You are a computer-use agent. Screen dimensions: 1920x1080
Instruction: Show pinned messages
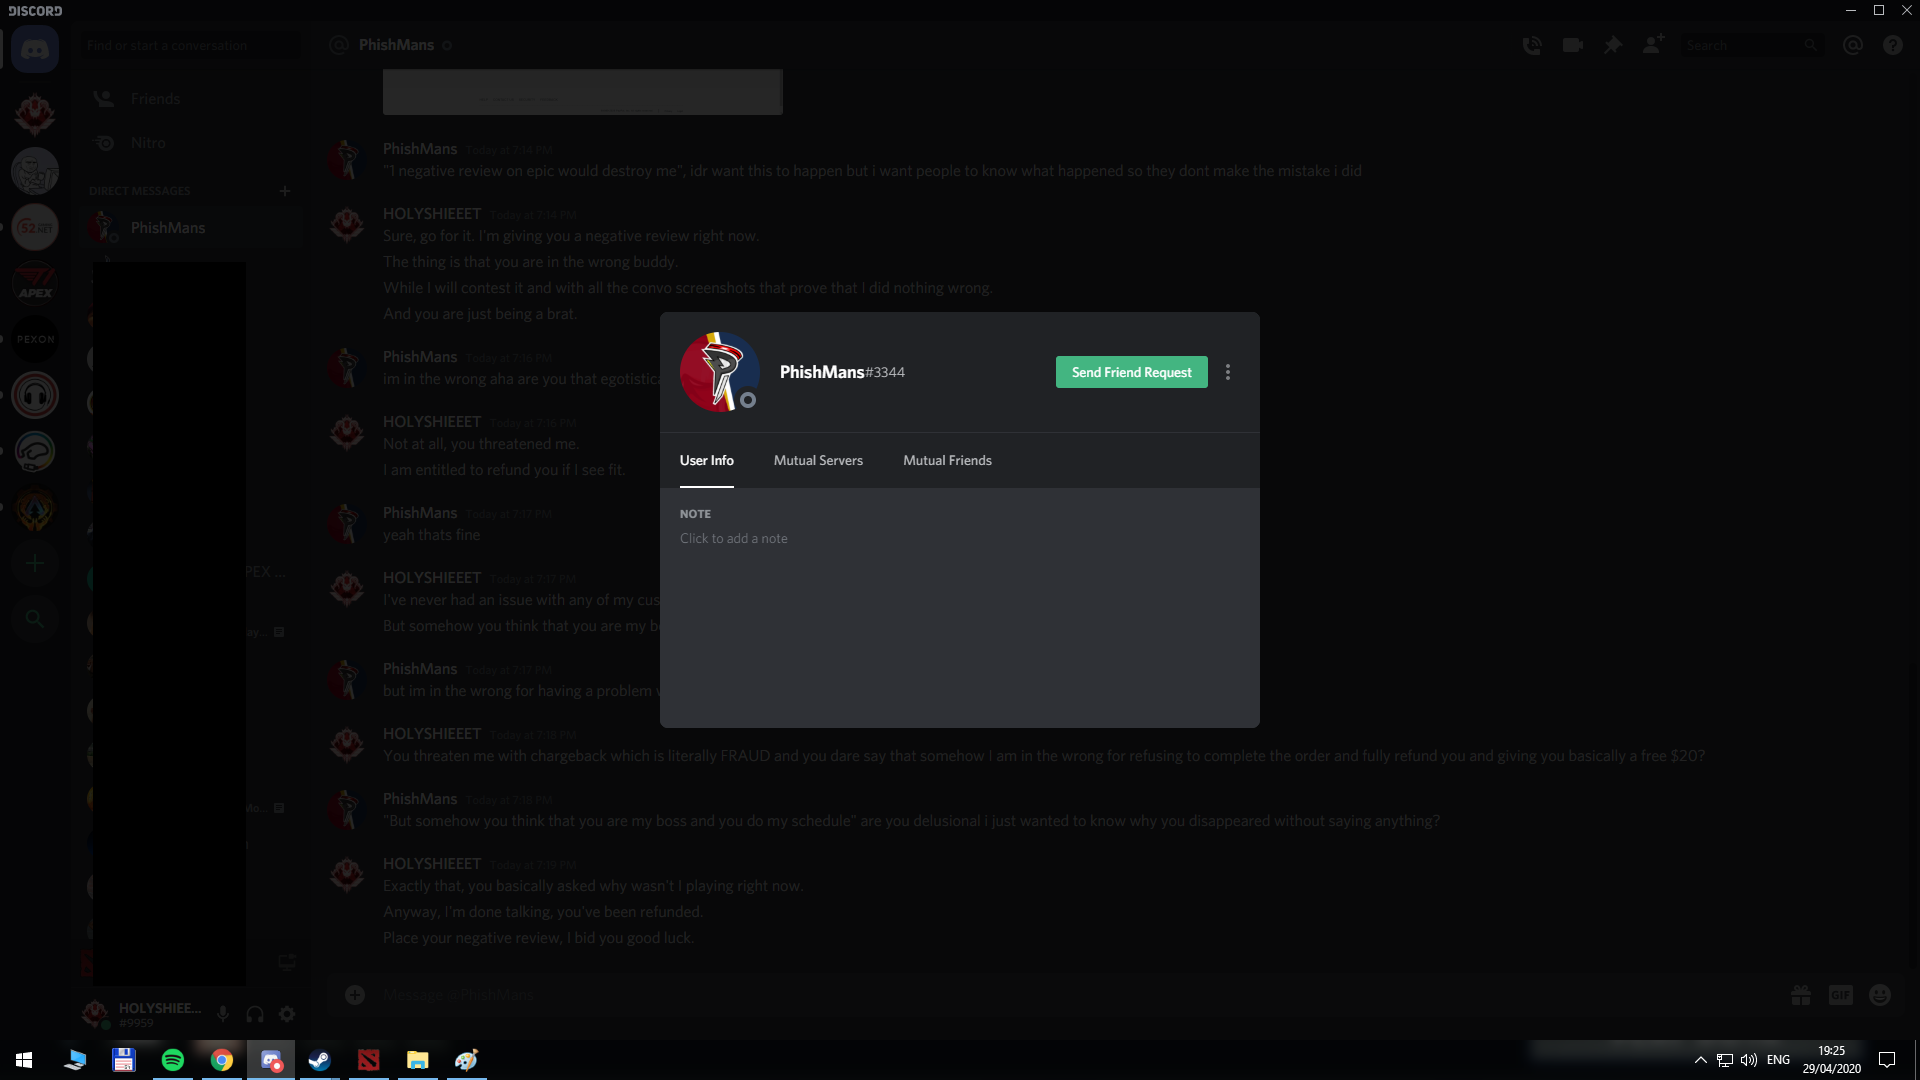point(1612,45)
